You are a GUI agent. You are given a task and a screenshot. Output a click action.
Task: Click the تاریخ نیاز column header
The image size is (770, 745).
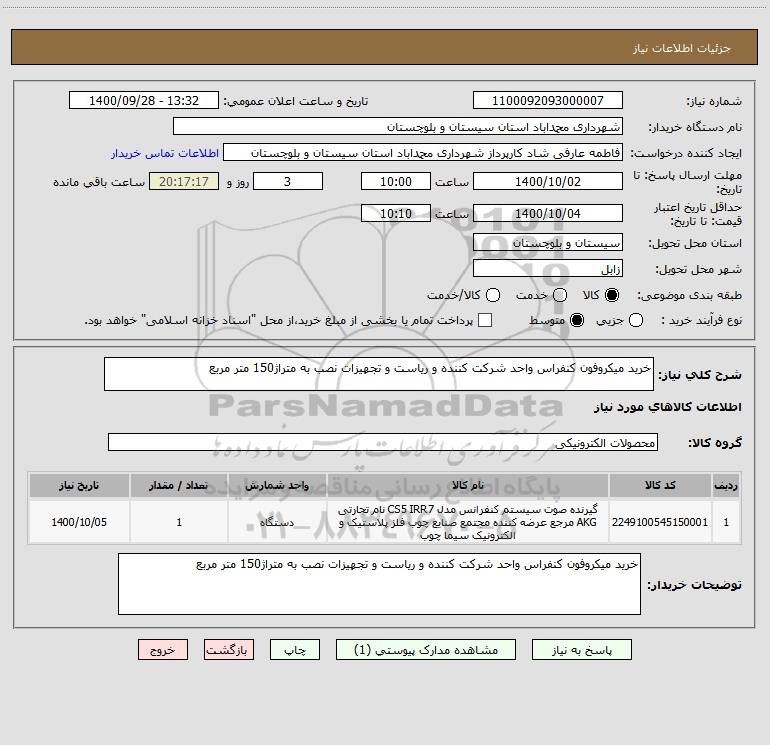pos(79,485)
